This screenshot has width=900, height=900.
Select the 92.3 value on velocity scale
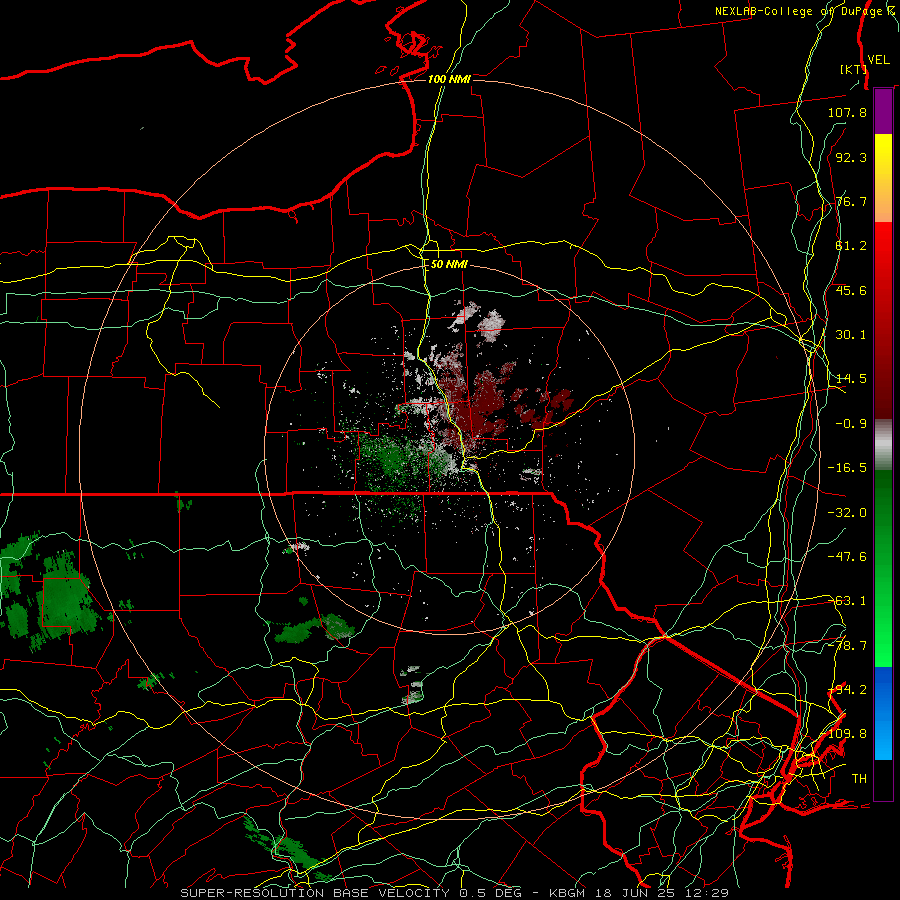851,157
